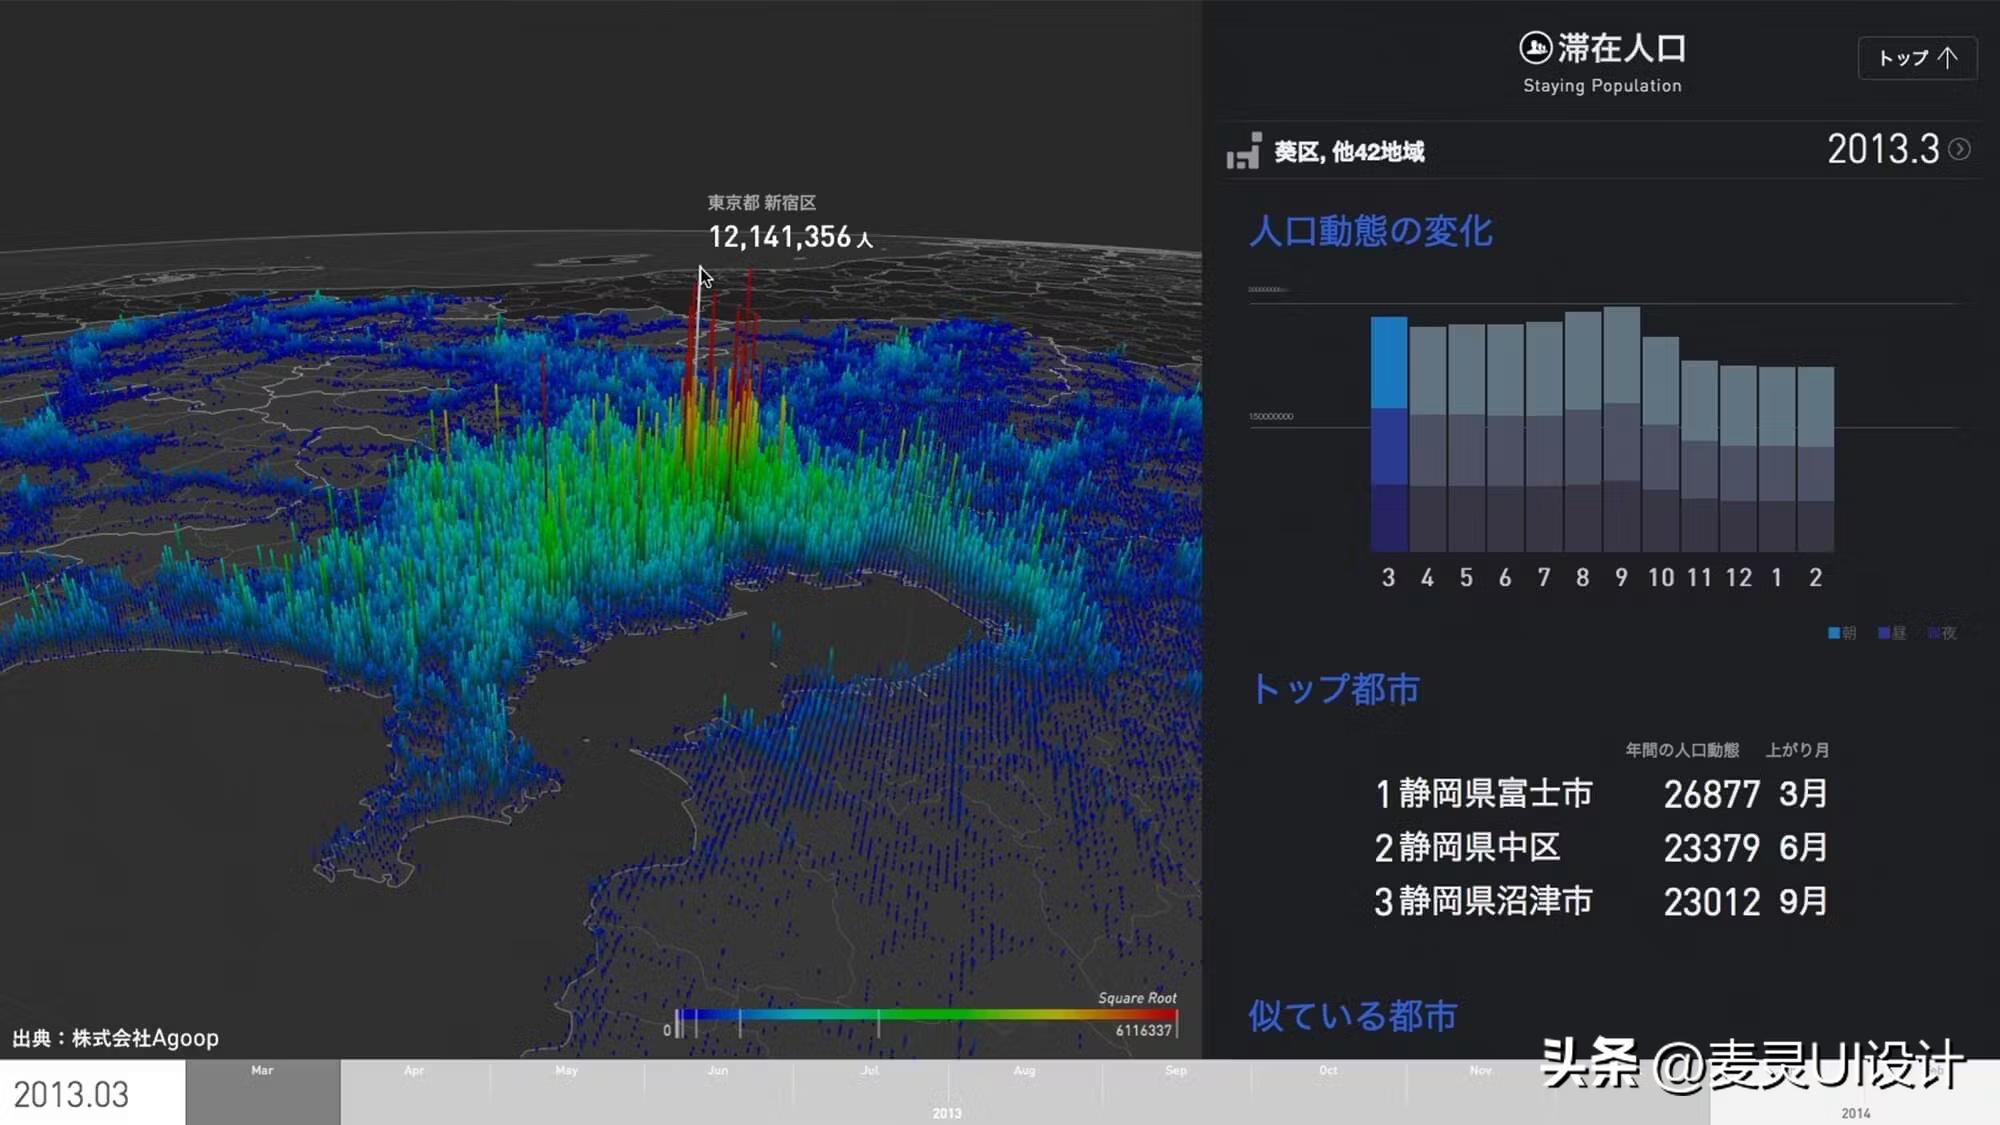The width and height of the screenshot is (2000, 1125).
Task: Open 静岡県沼津市 top city entry
Action: (1493, 902)
